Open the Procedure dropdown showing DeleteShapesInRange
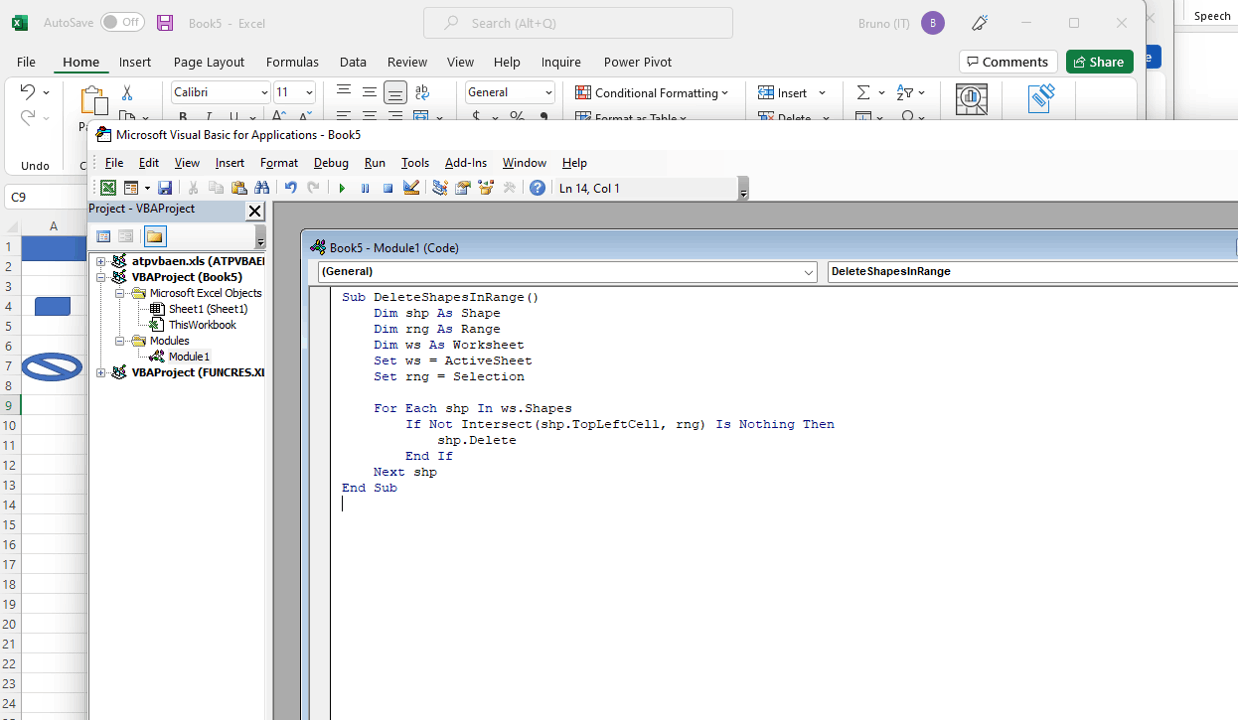The width and height of the screenshot is (1238, 720). pyautogui.click(x=1030, y=272)
